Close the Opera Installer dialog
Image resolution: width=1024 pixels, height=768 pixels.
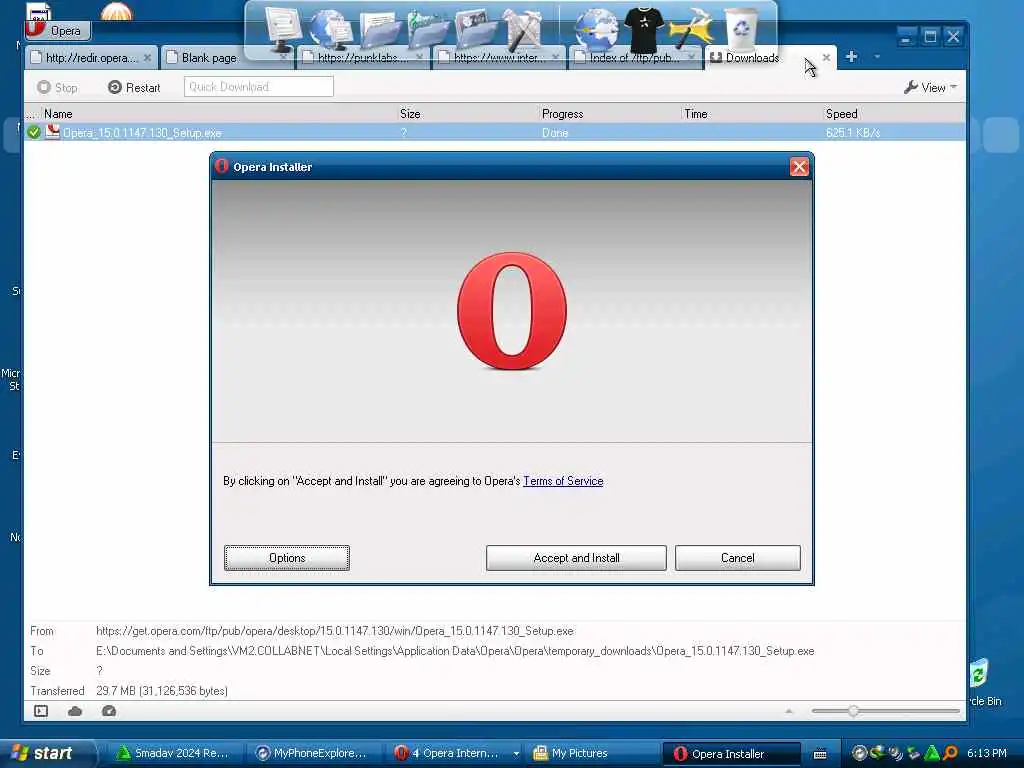pos(799,167)
